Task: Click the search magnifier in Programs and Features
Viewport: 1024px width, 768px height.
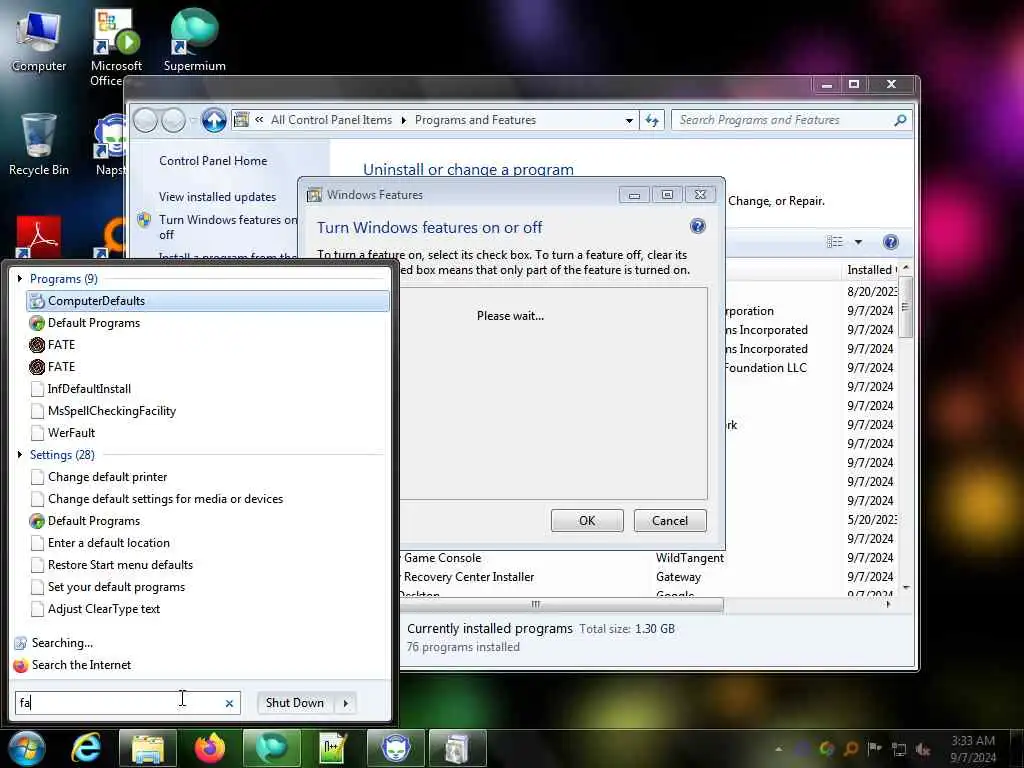Action: pyautogui.click(x=900, y=120)
